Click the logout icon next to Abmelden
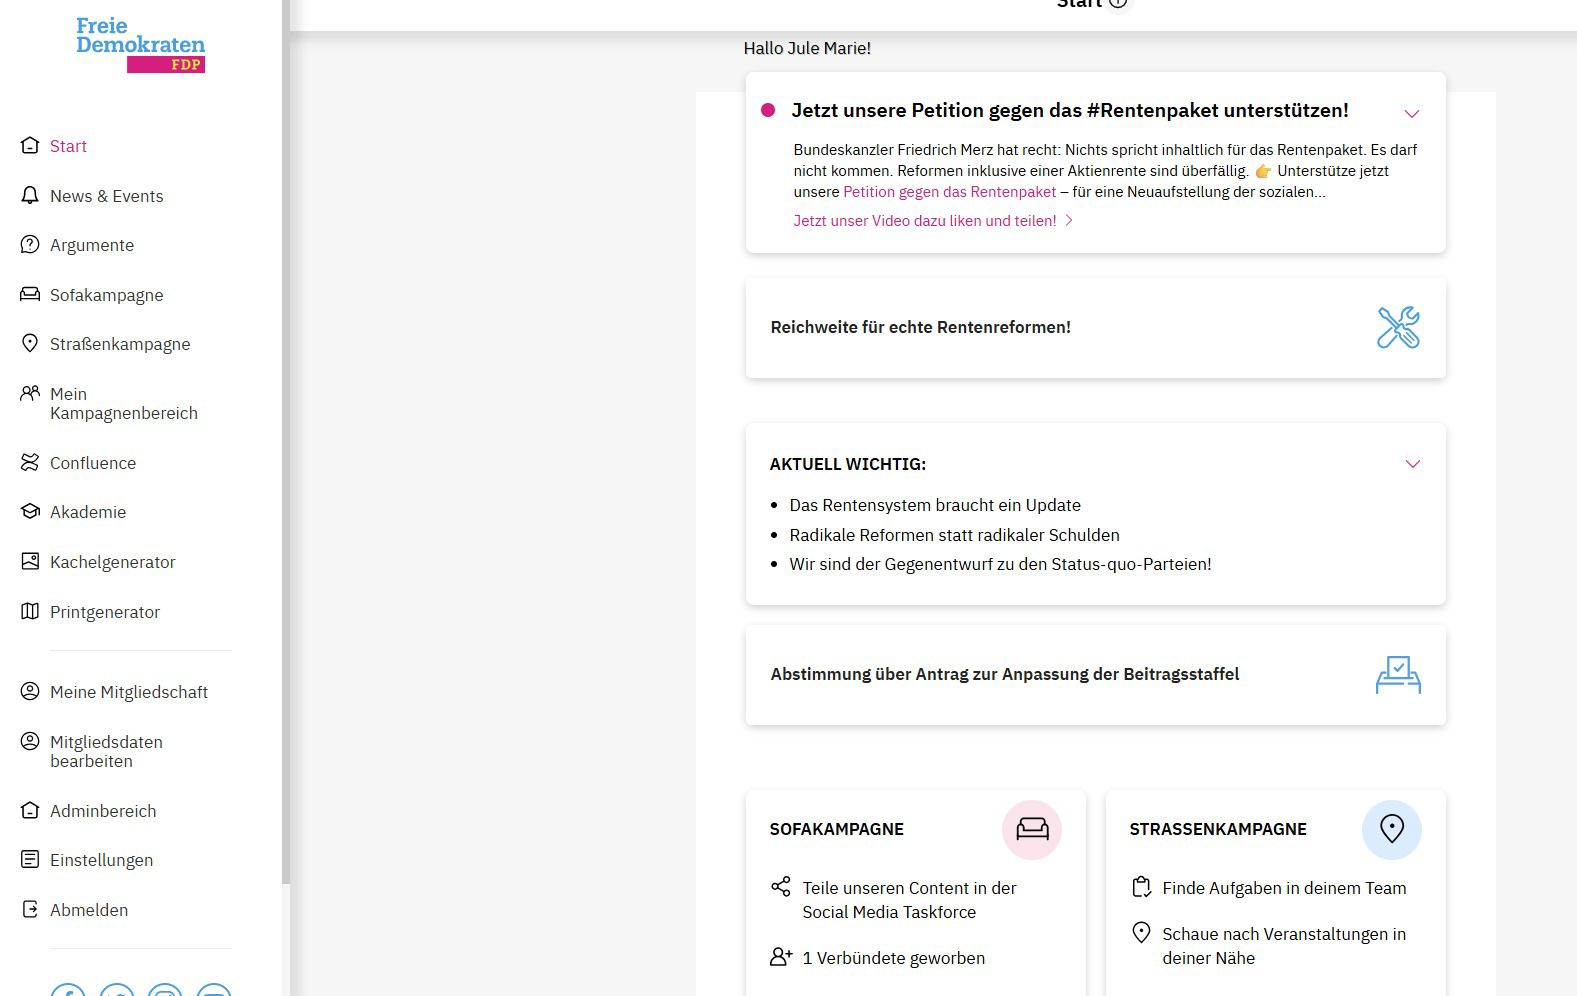This screenshot has height=996, width=1577. click(30, 909)
